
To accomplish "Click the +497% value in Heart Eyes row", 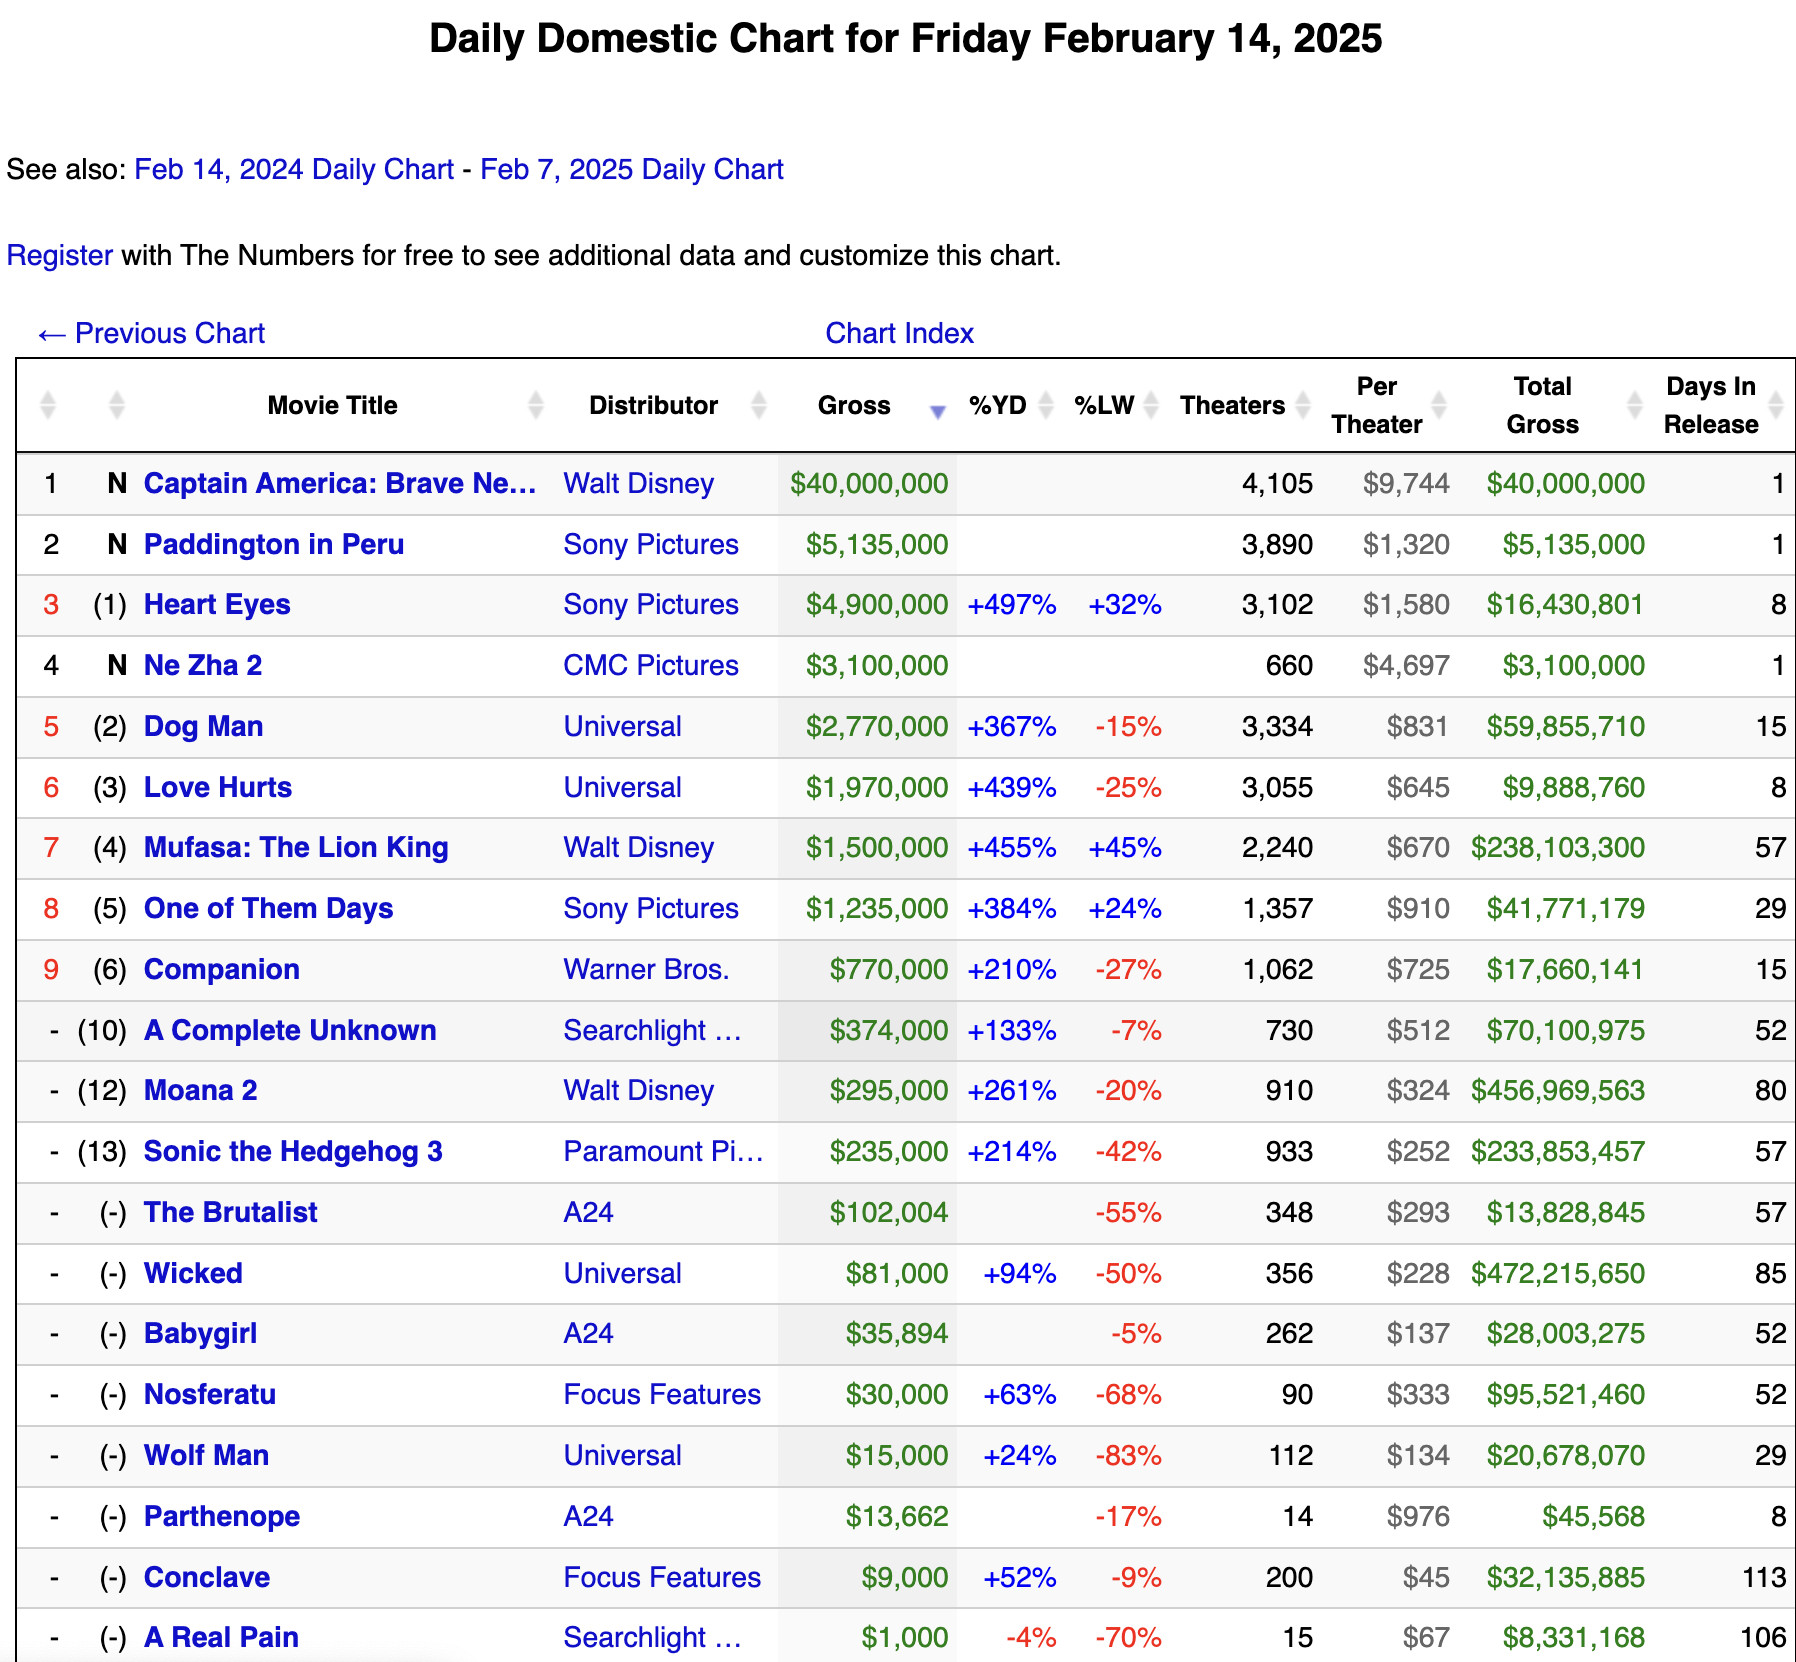I will coord(1012,604).
